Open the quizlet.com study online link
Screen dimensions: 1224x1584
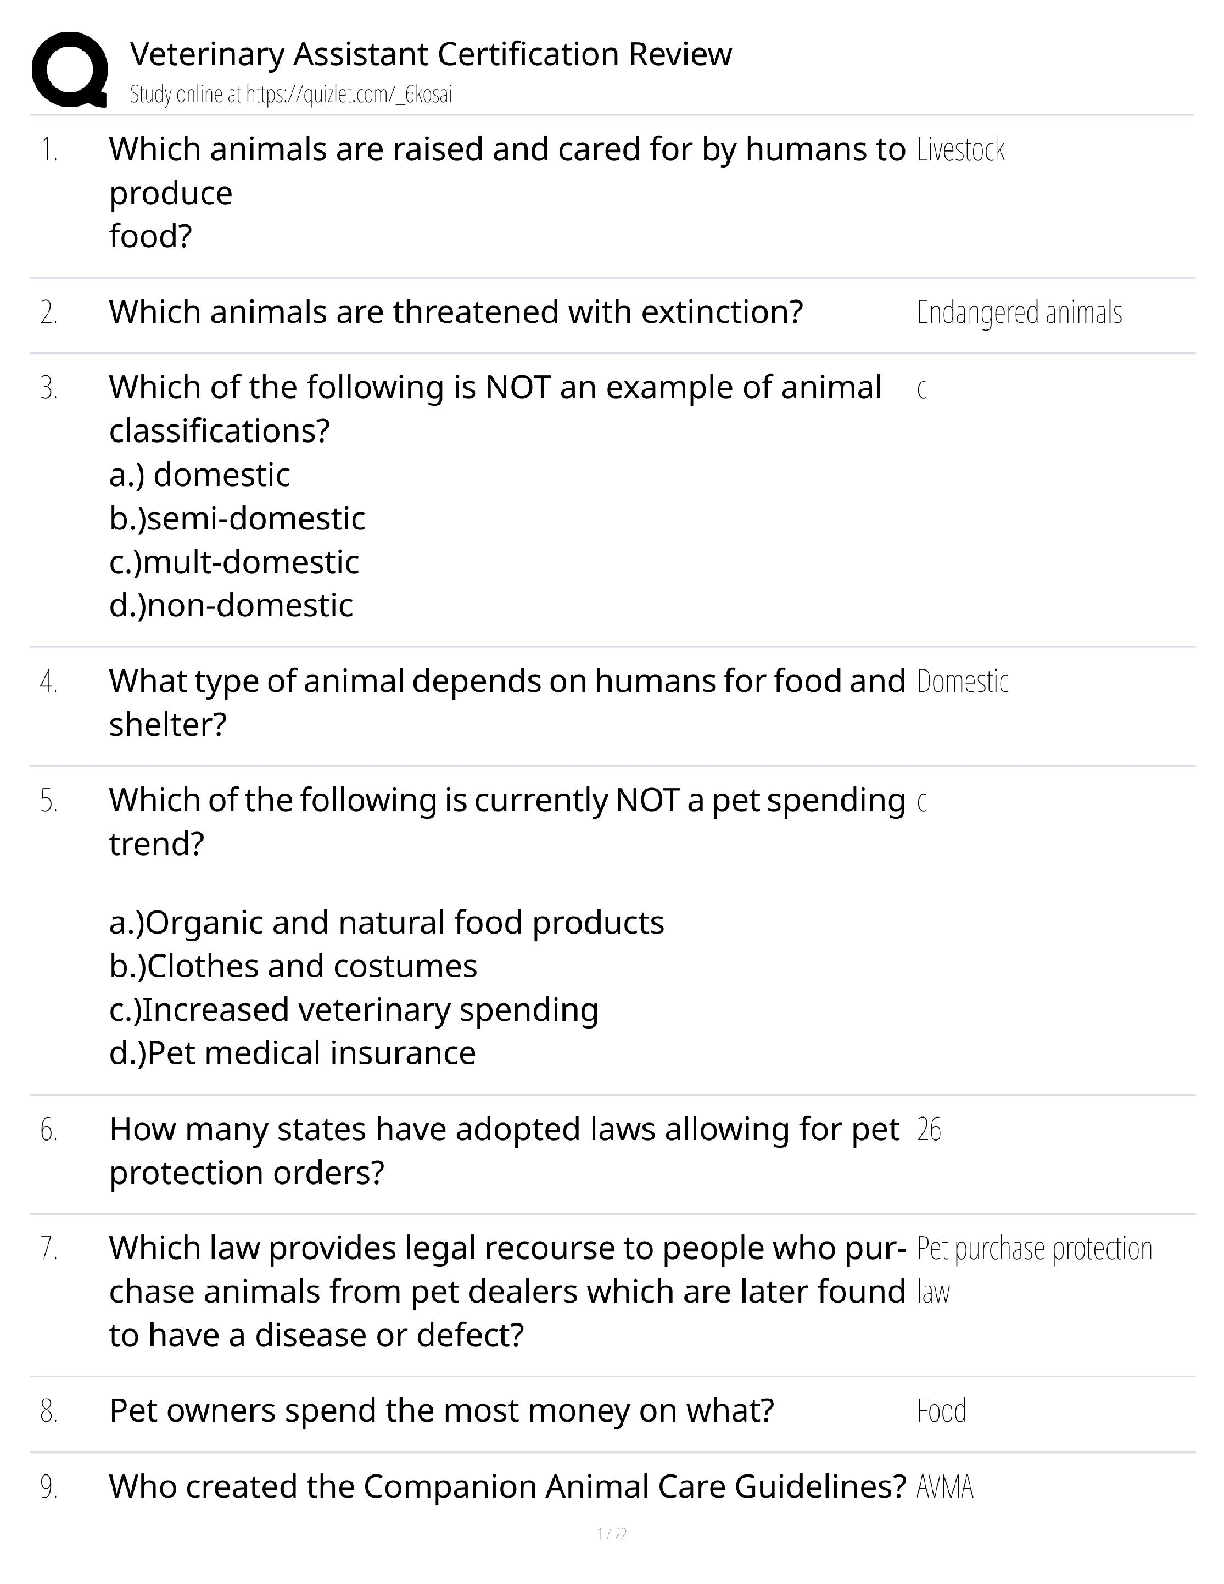tap(291, 95)
